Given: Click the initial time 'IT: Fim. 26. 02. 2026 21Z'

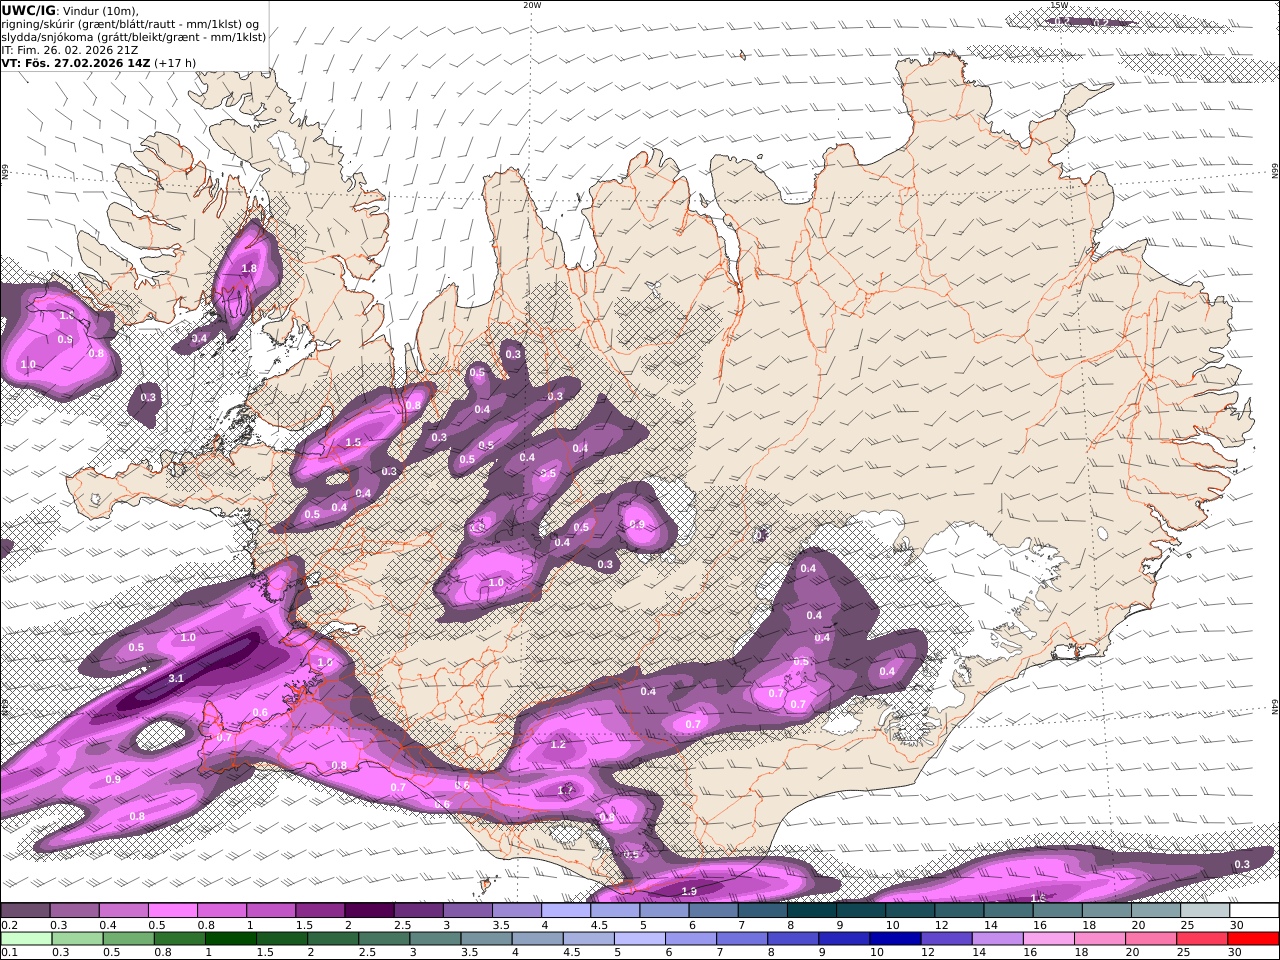Looking at the screenshot, I should pyautogui.click(x=70, y=50).
